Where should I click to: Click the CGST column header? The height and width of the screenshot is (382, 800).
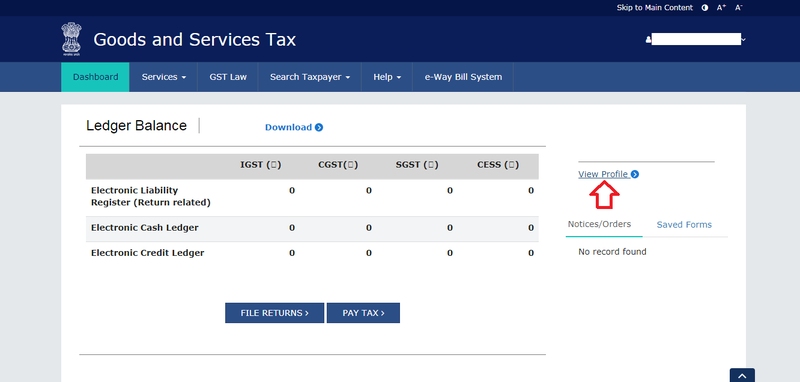[338, 165]
